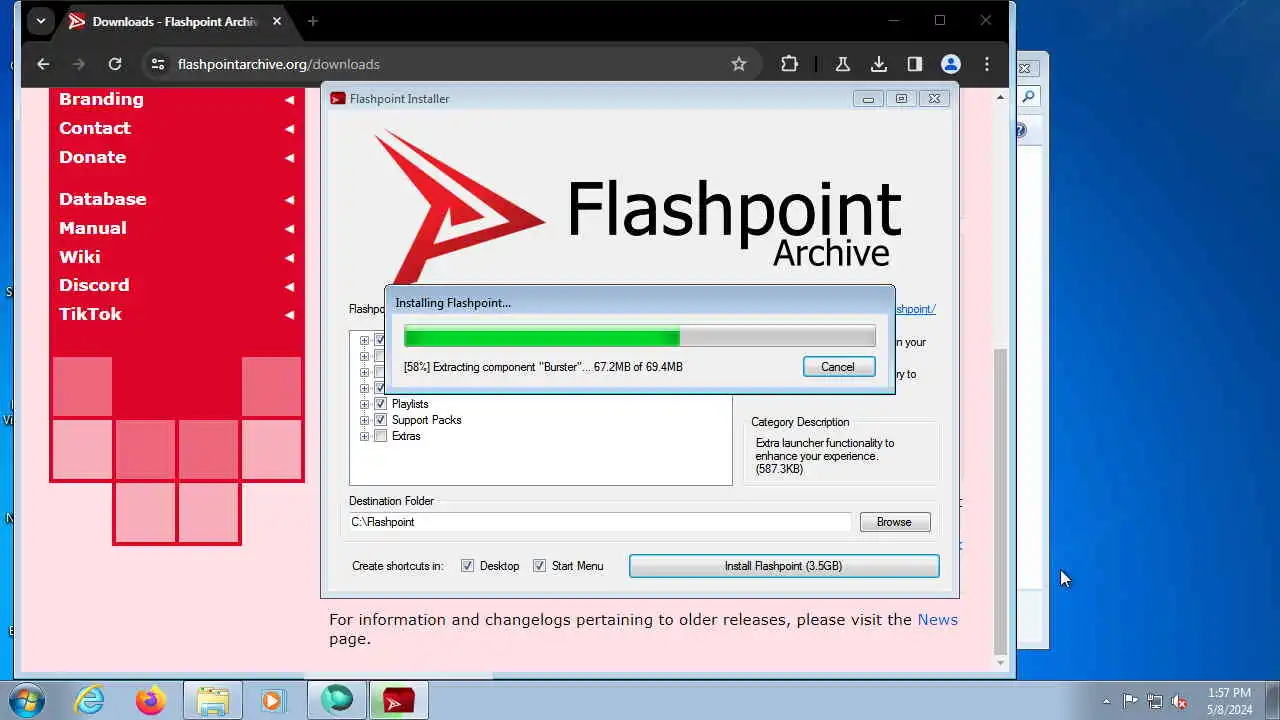Open Windows Explorer from the taskbar

tap(213, 700)
